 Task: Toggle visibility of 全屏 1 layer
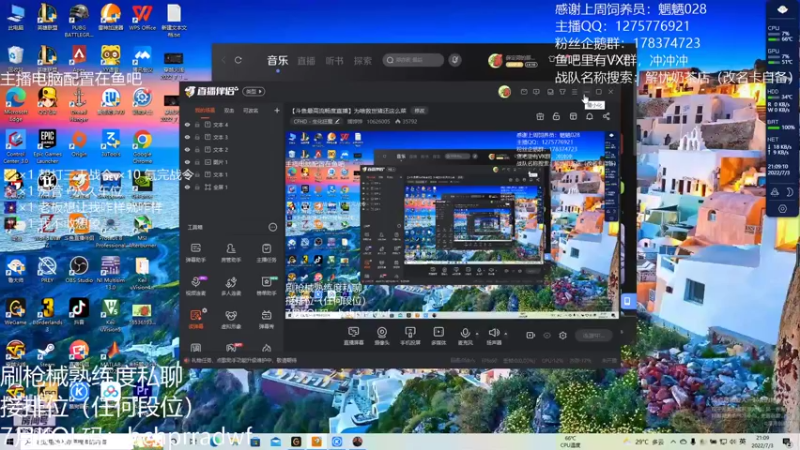187,187
